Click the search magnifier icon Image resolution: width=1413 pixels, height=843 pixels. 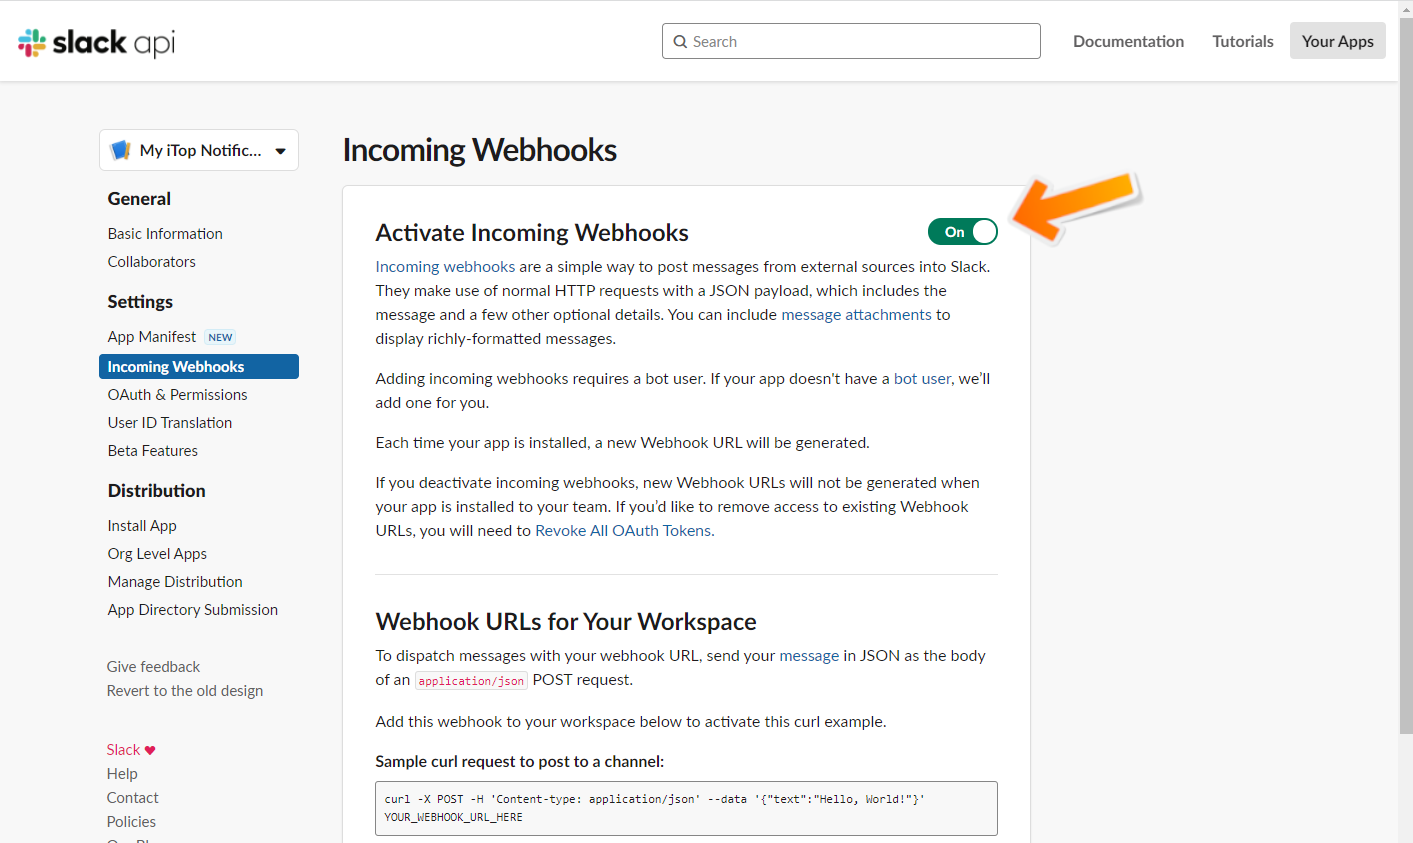pyautogui.click(x=680, y=42)
